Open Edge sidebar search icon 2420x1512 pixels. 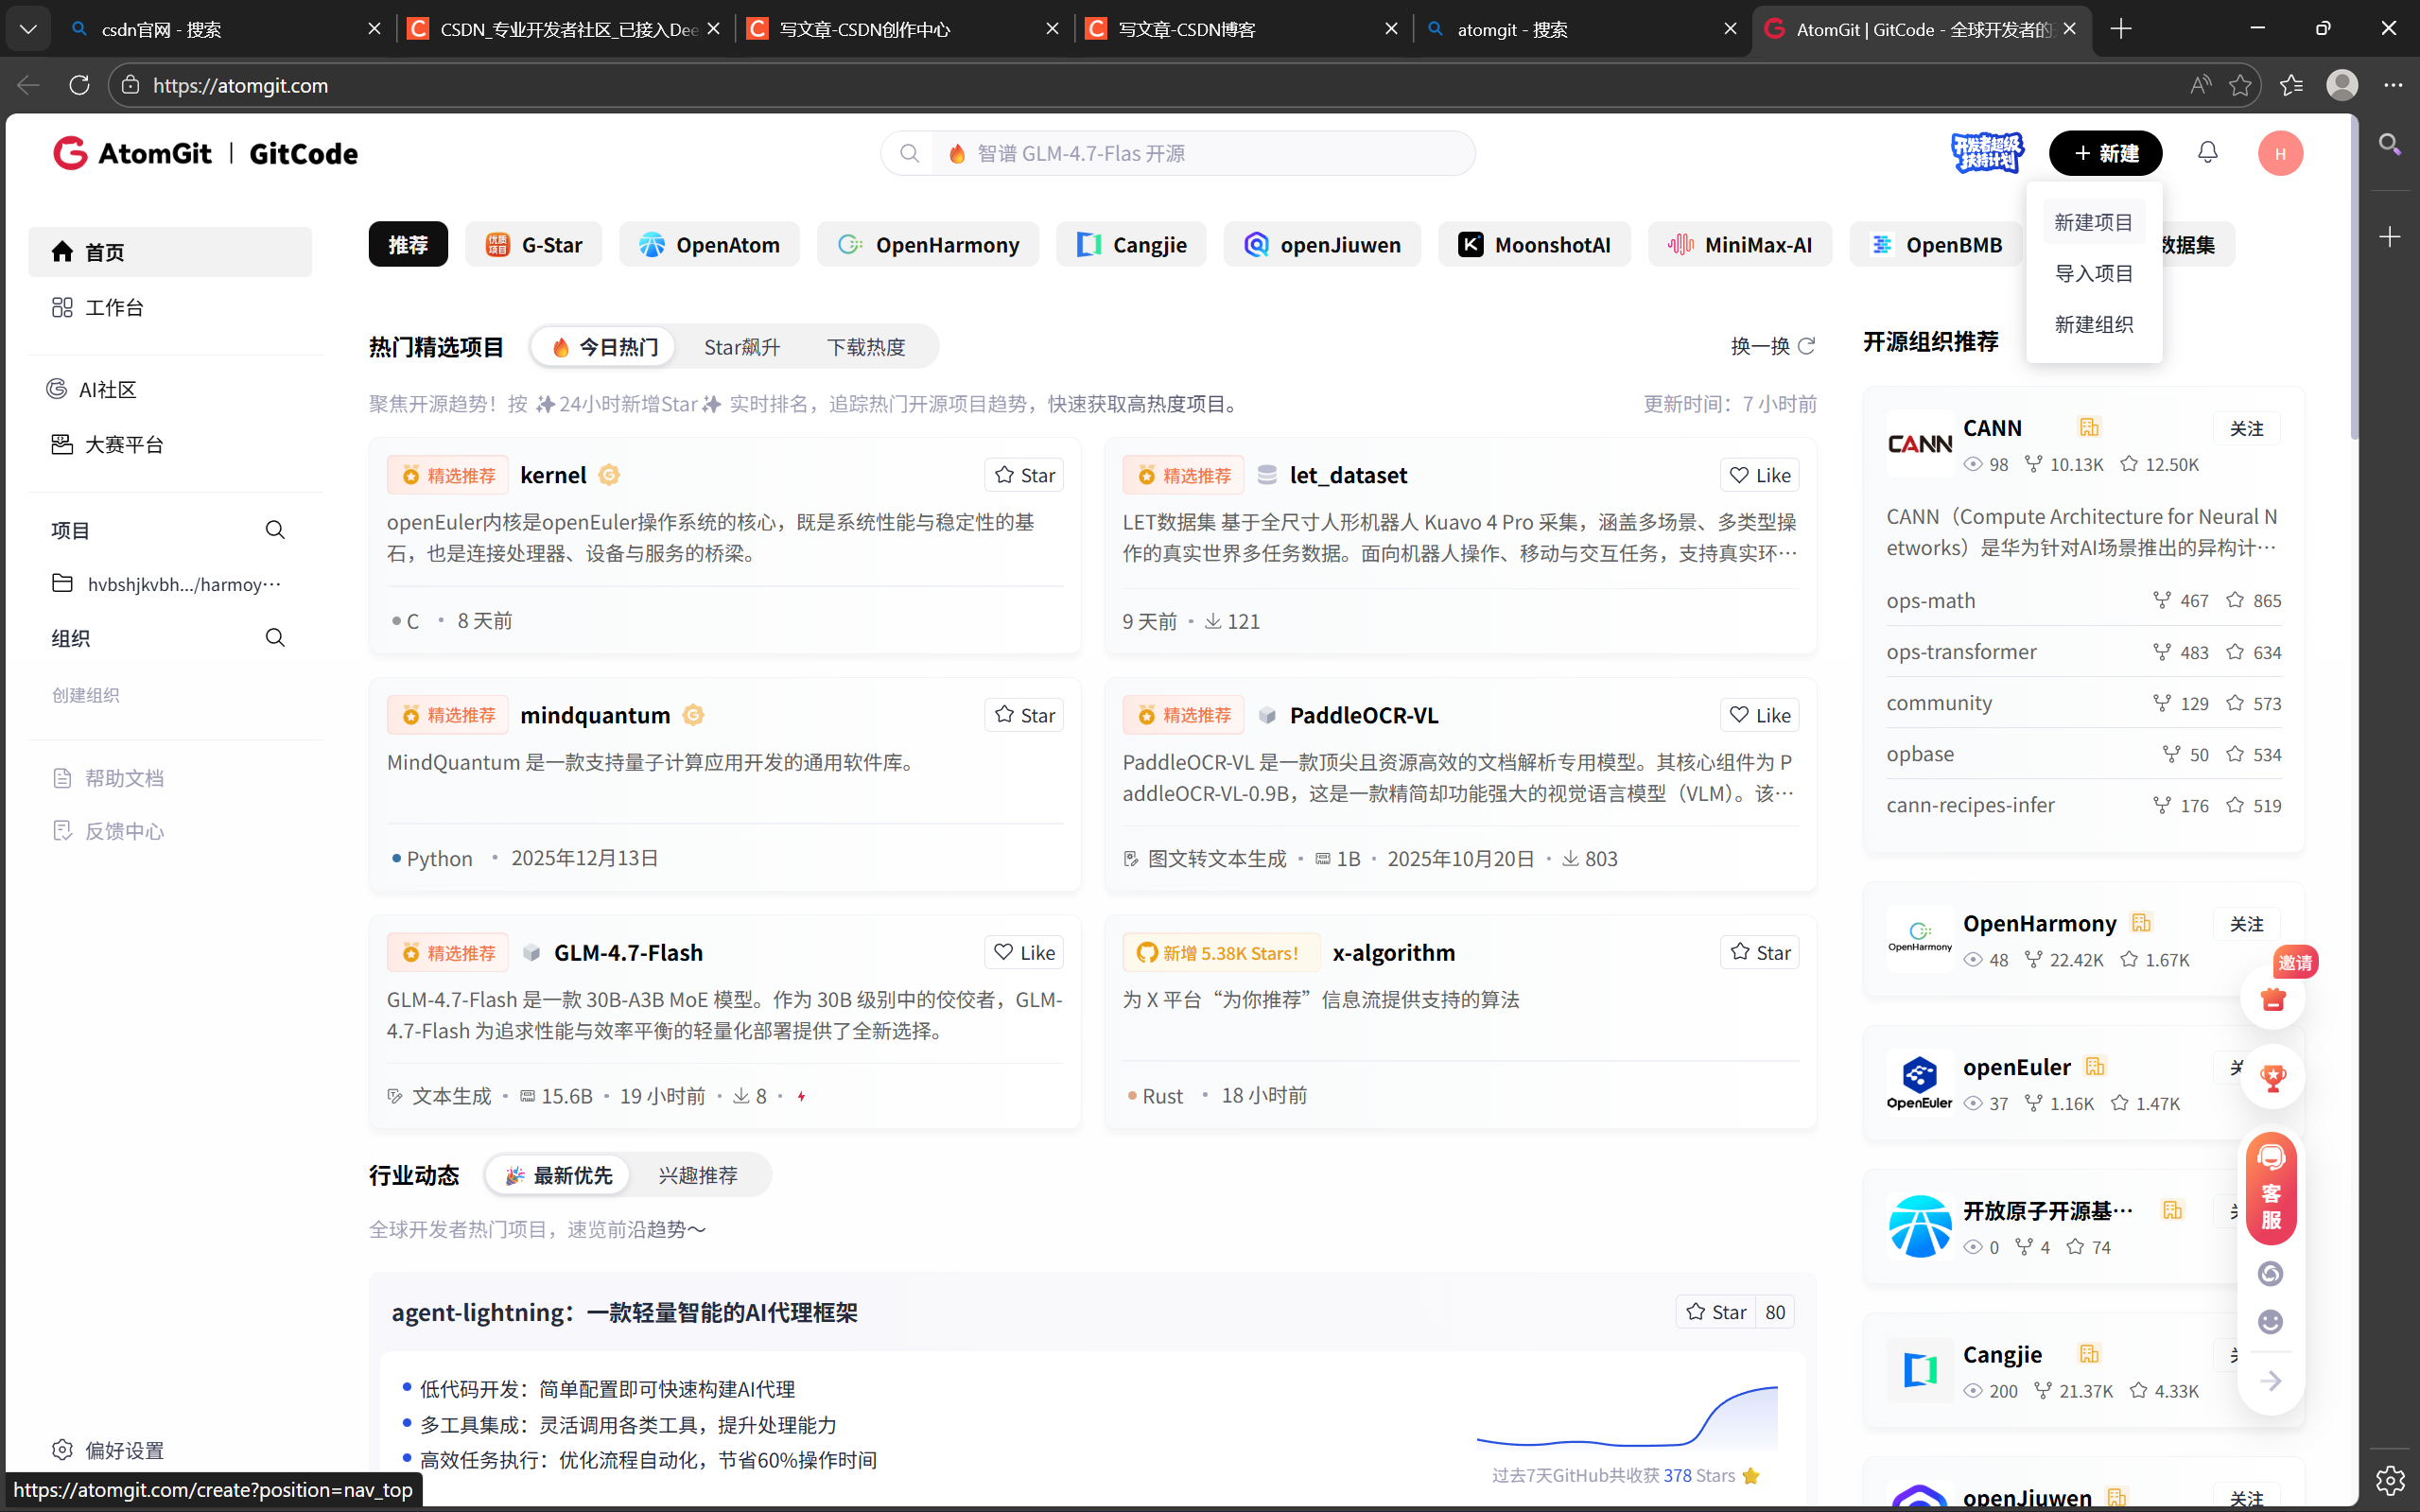pos(2390,144)
